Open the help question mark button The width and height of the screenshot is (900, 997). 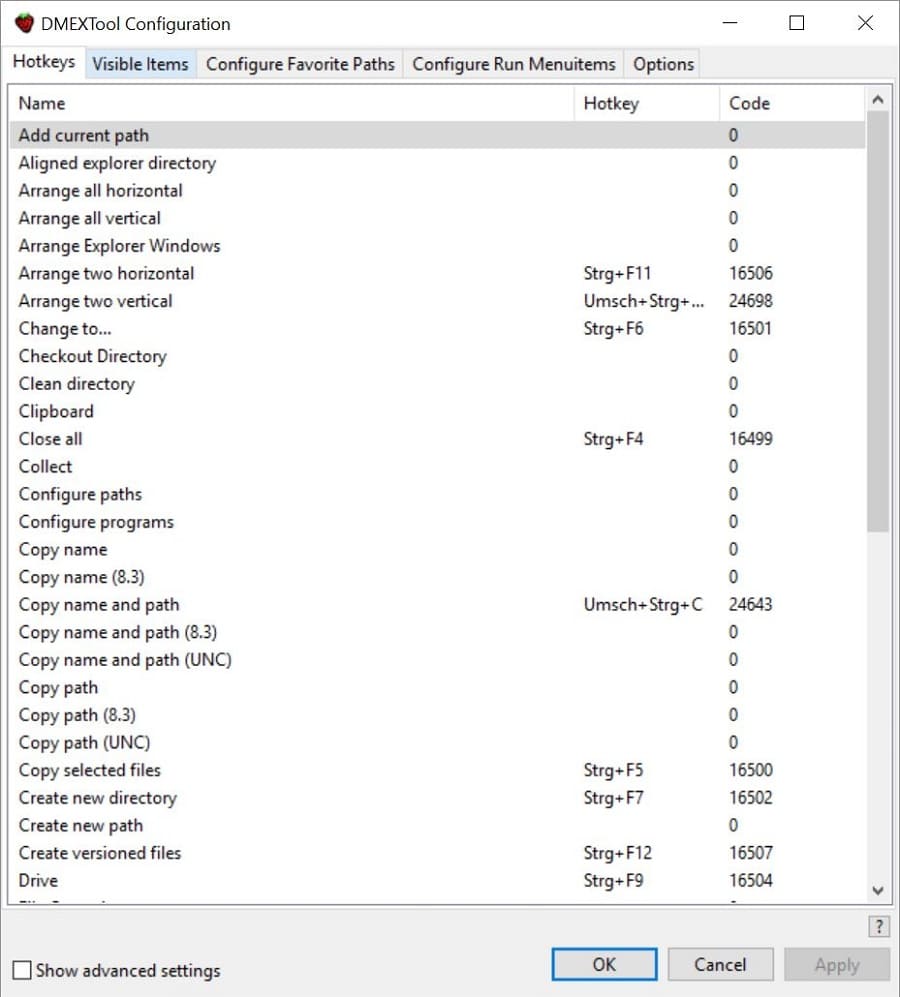(878, 926)
